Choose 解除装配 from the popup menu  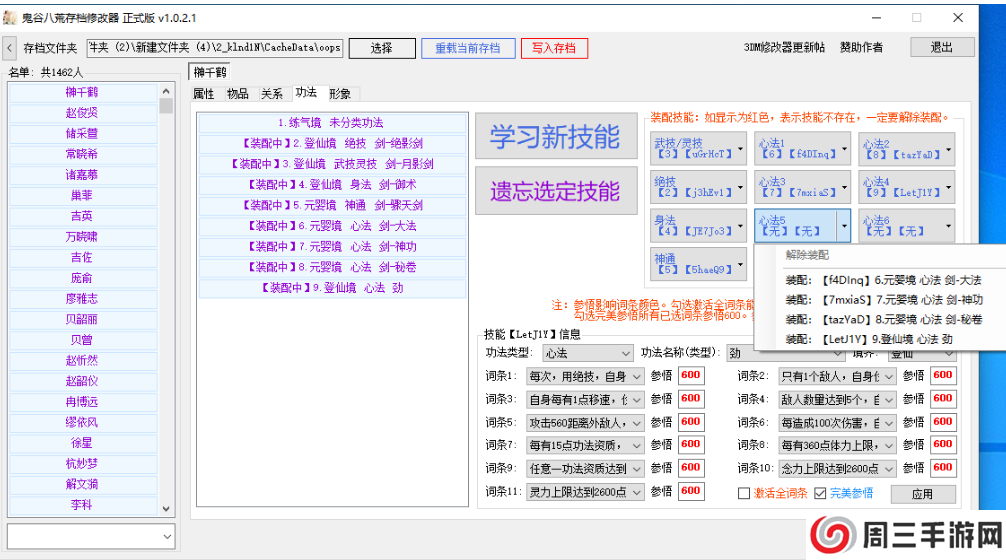[807, 255]
